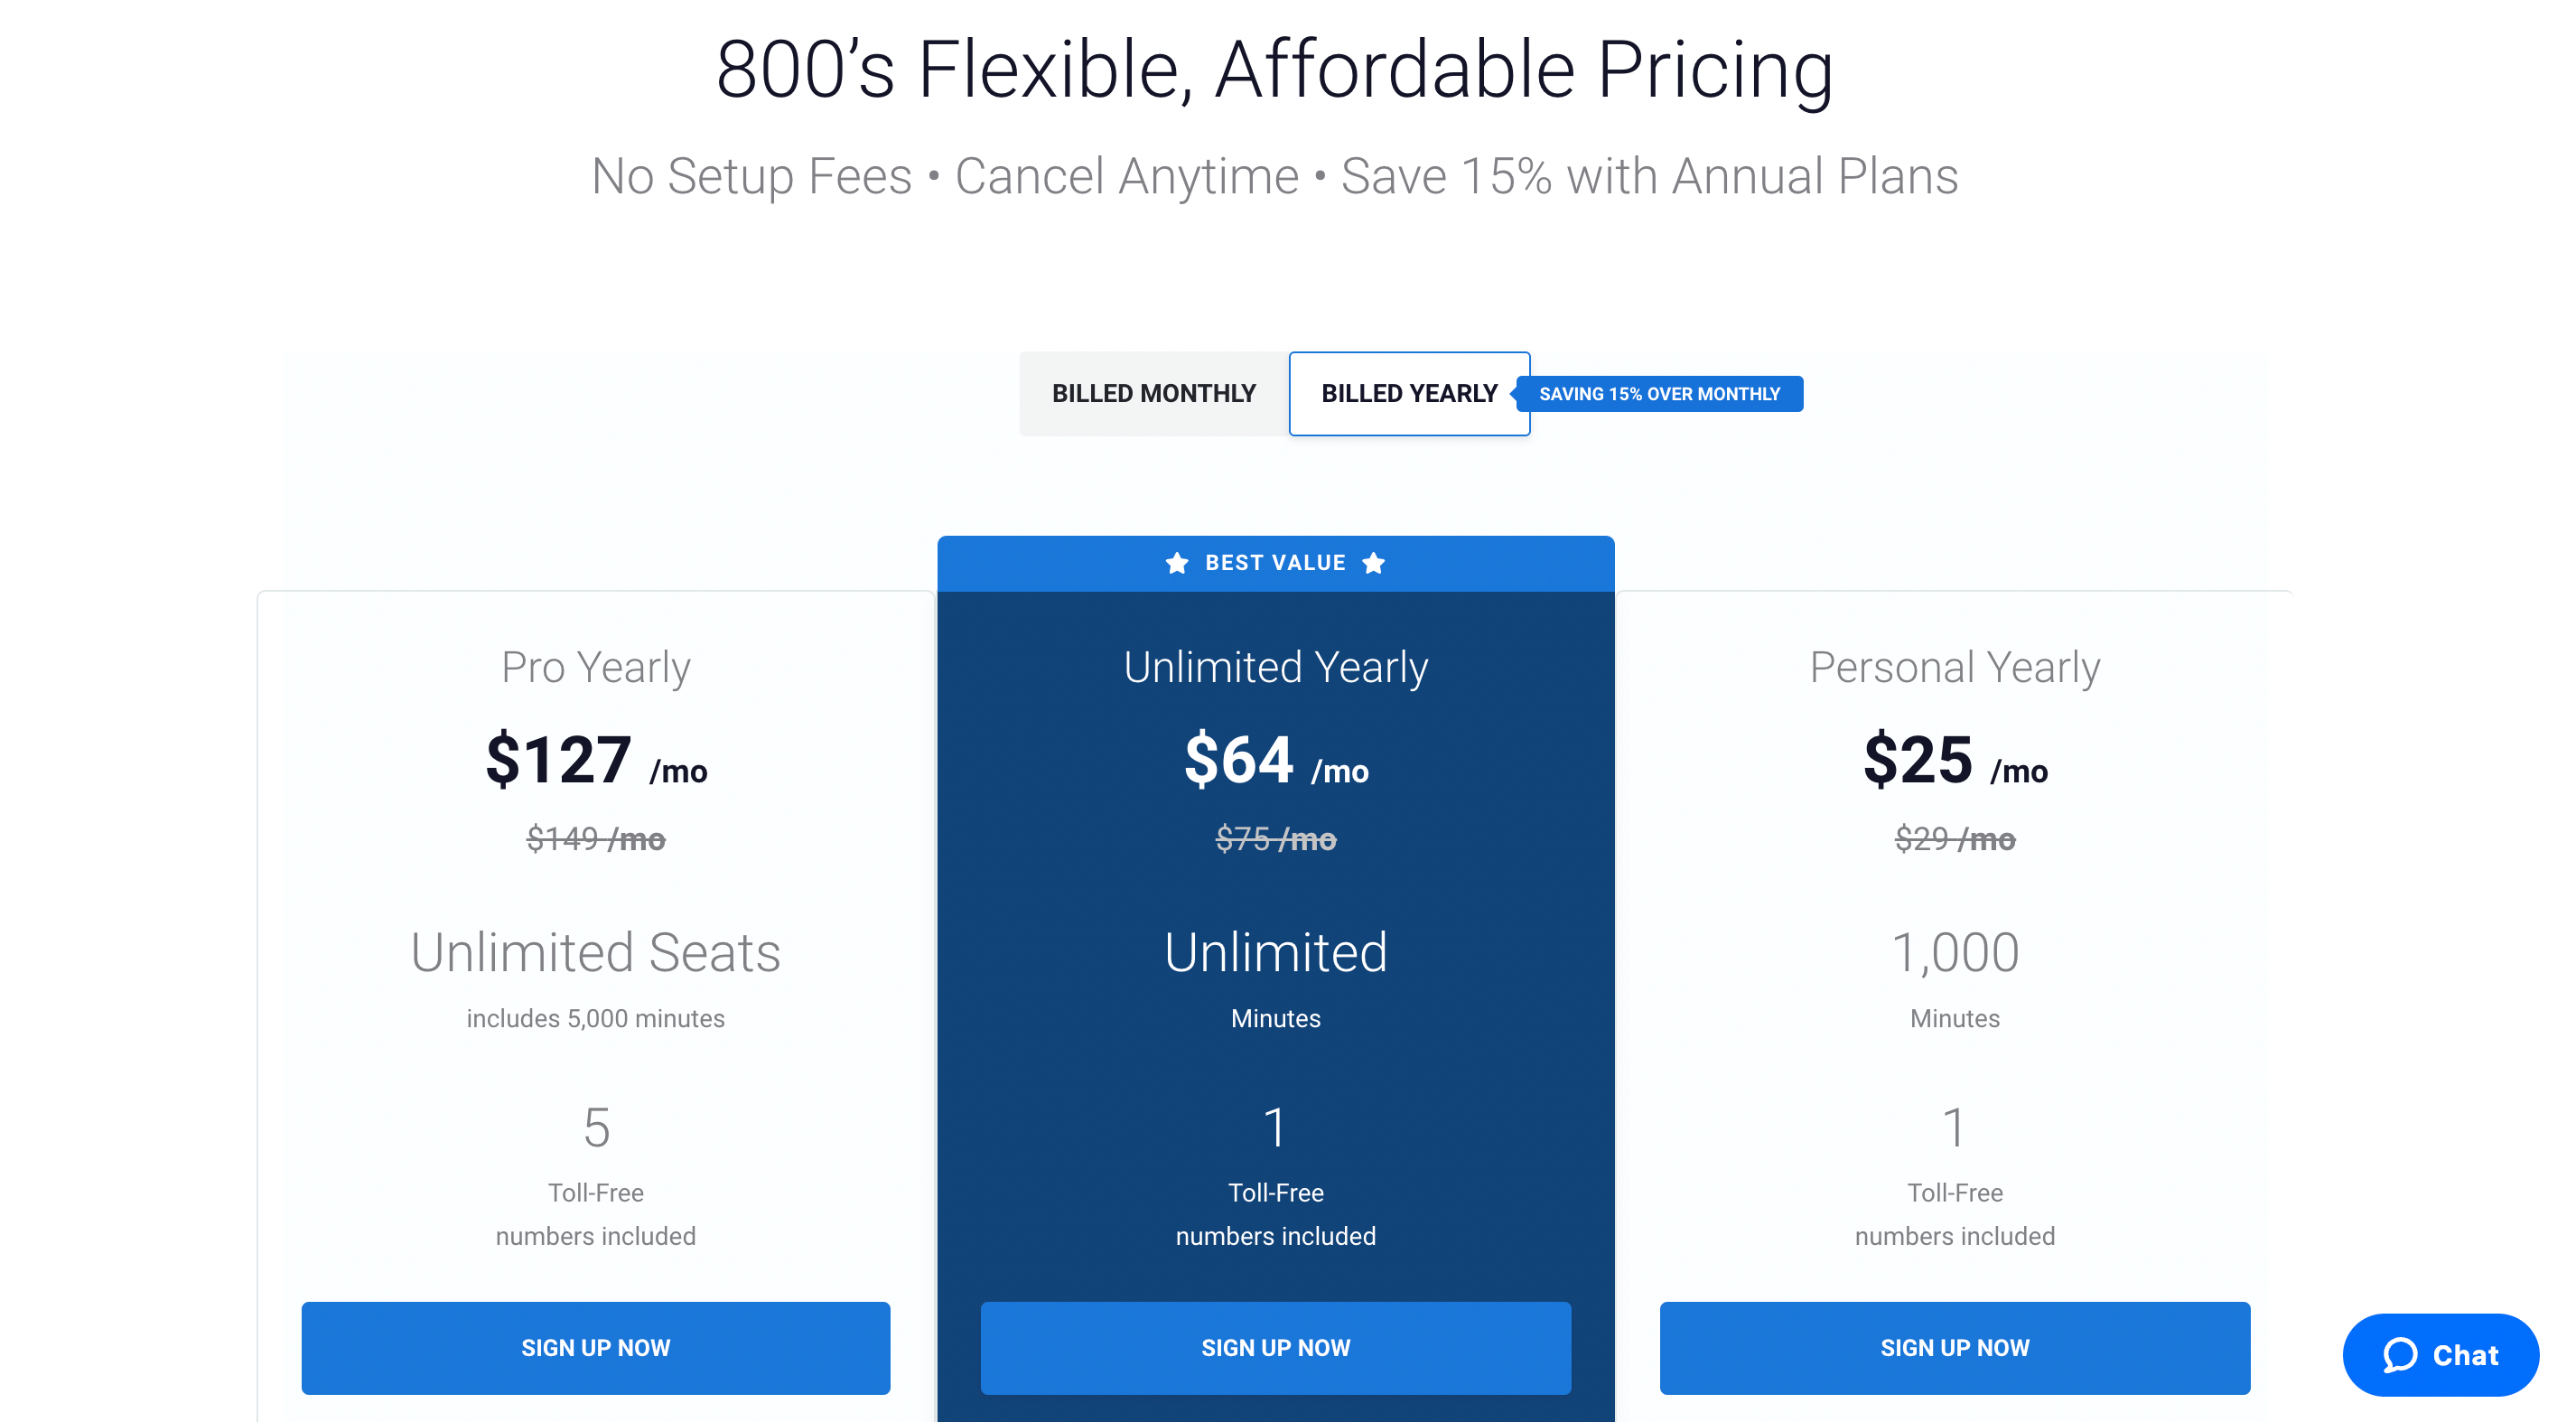Click the Chat speech bubble icon
Screen dimensions: 2576x1422
click(x=2400, y=1355)
